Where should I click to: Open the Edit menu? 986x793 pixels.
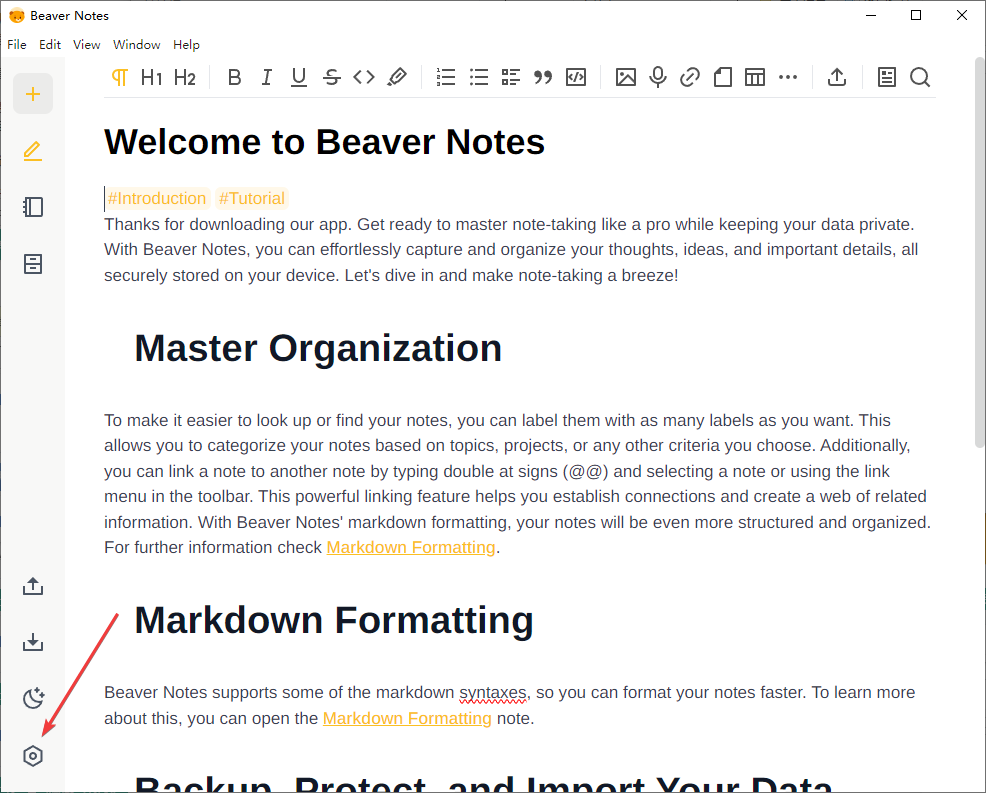coord(50,45)
